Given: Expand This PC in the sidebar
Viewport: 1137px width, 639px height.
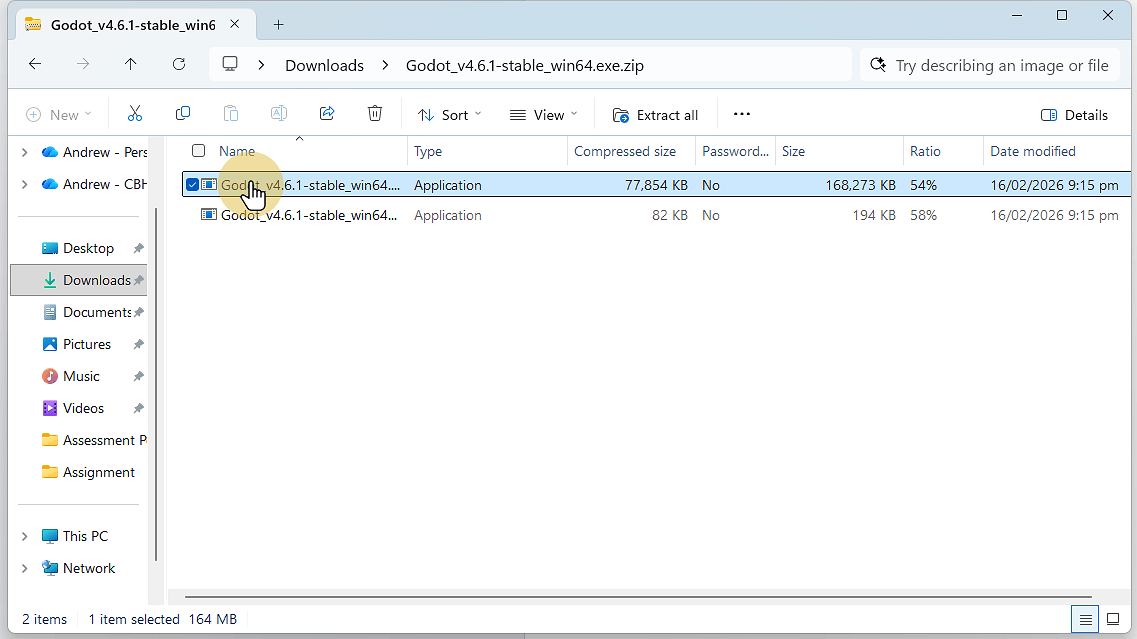Looking at the screenshot, I should tap(24, 535).
